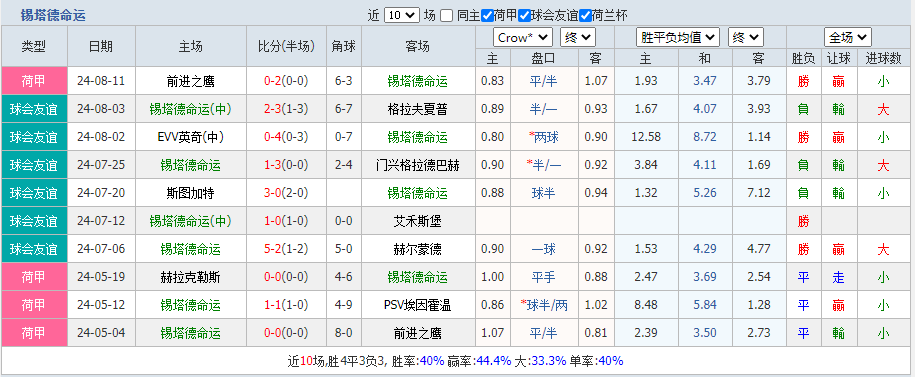Click the 球会友谊 tag for 24-07-20

point(34,193)
